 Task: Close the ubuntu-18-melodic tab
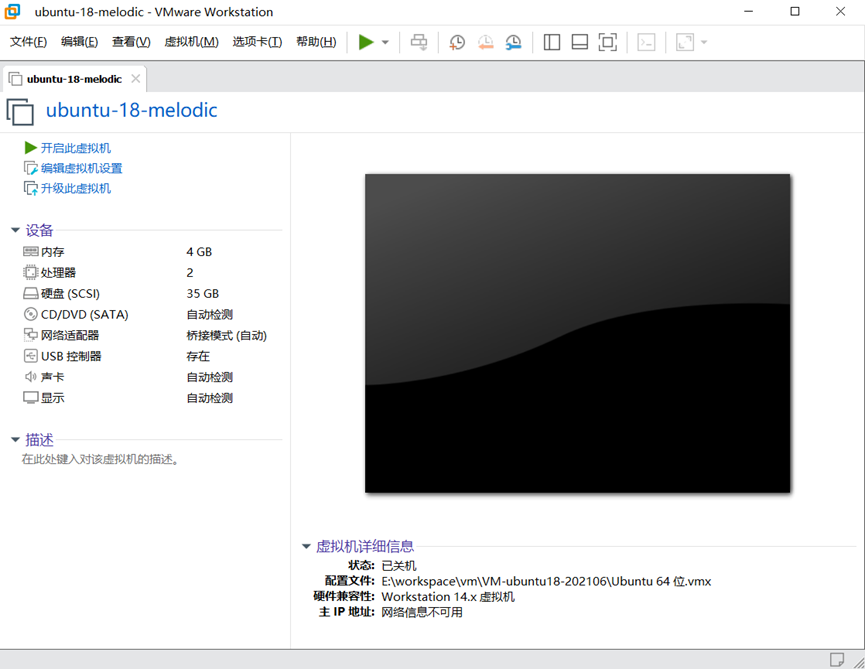[x=135, y=79]
